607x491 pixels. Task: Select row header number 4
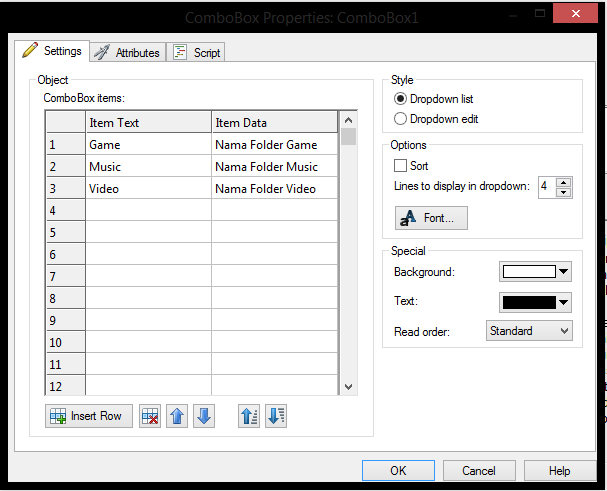(x=65, y=210)
